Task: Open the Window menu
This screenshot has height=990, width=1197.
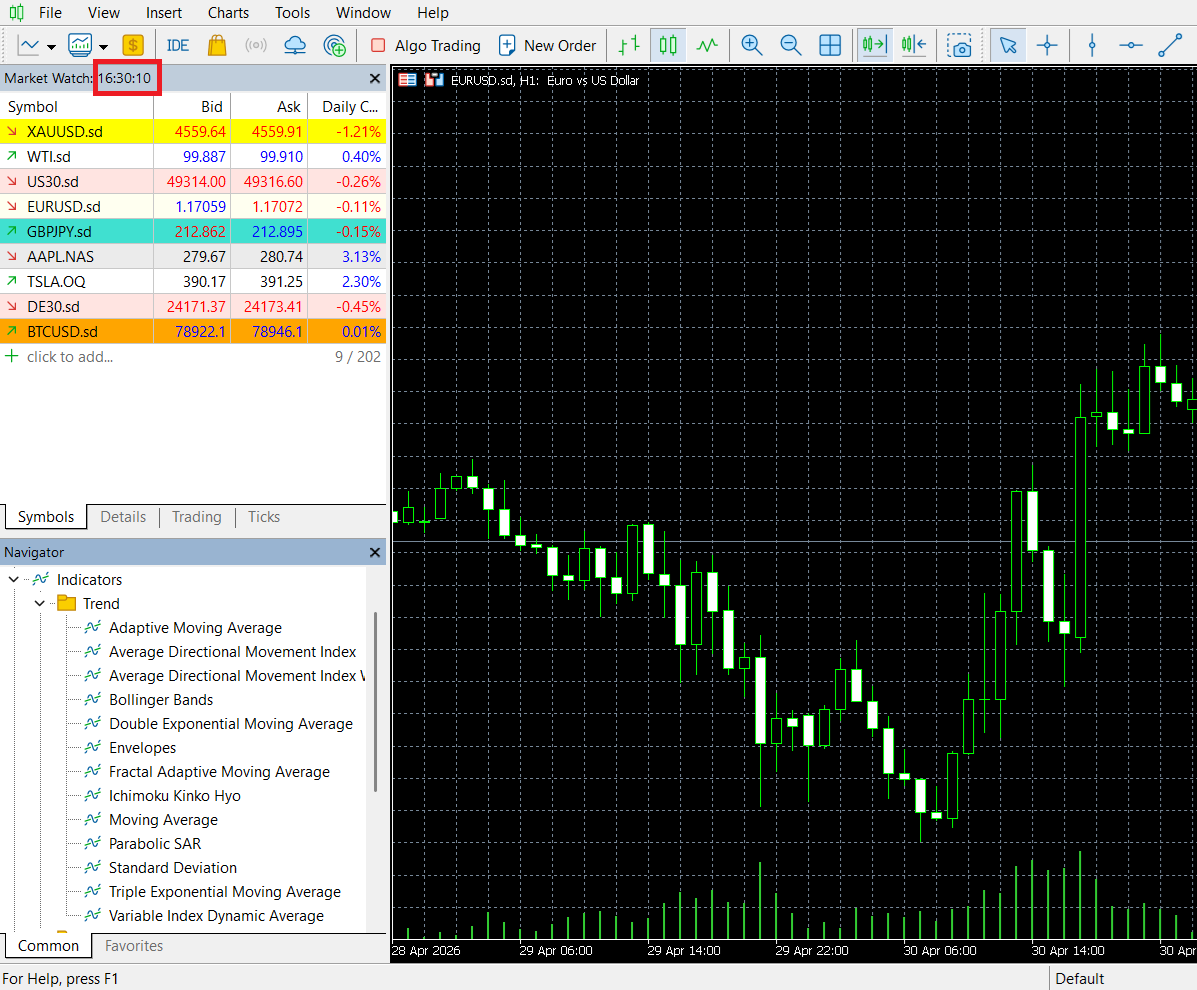Action: click(x=363, y=13)
